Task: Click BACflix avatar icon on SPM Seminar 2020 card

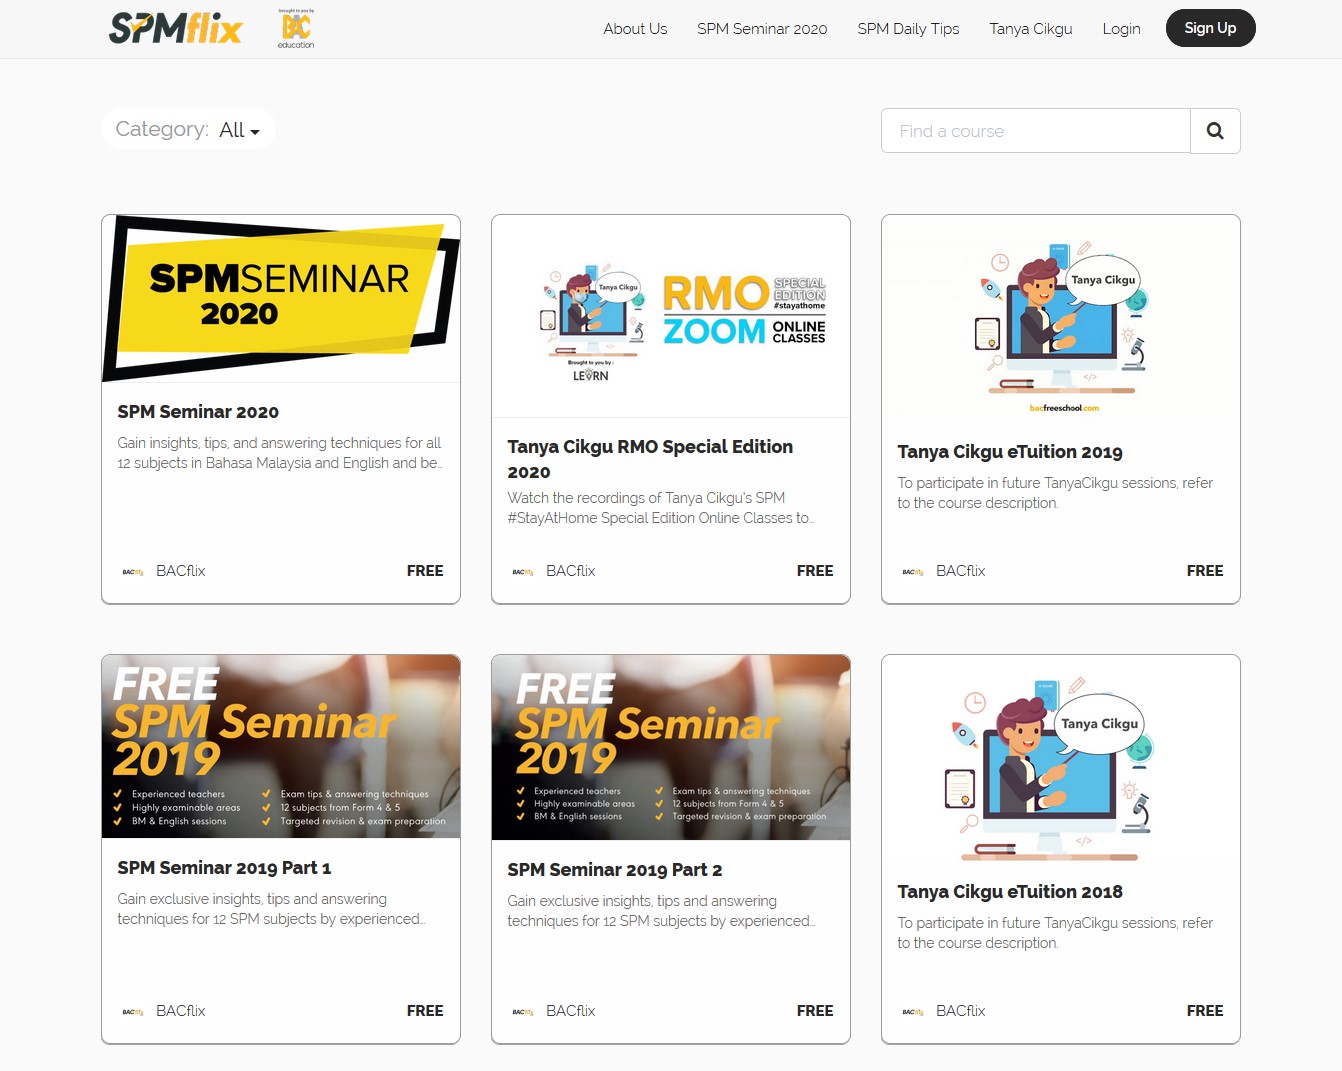Action: coord(133,572)
